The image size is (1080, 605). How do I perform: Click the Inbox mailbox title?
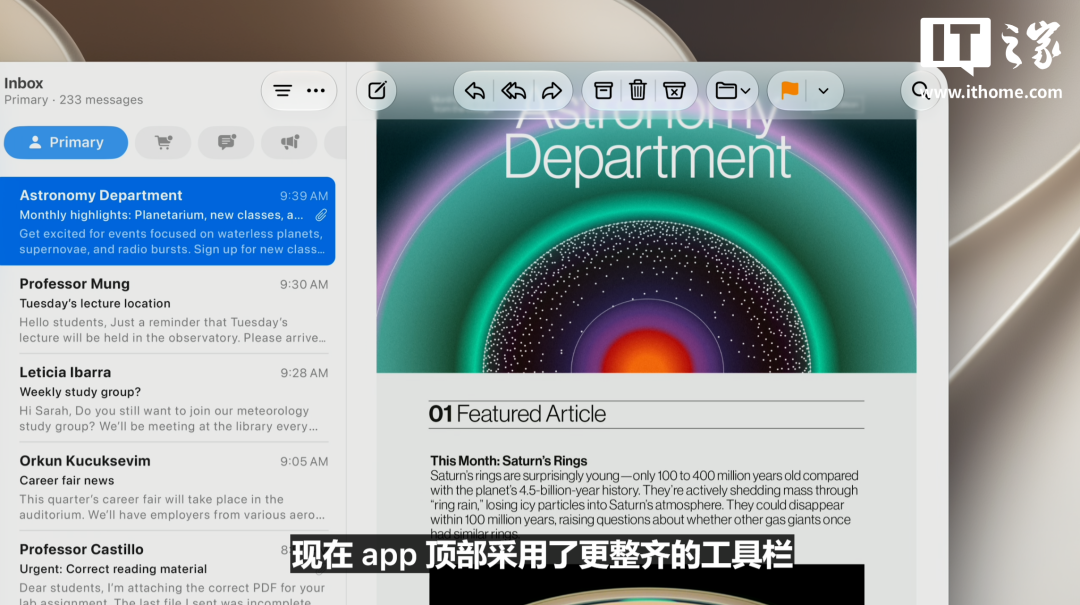point(23,83)
